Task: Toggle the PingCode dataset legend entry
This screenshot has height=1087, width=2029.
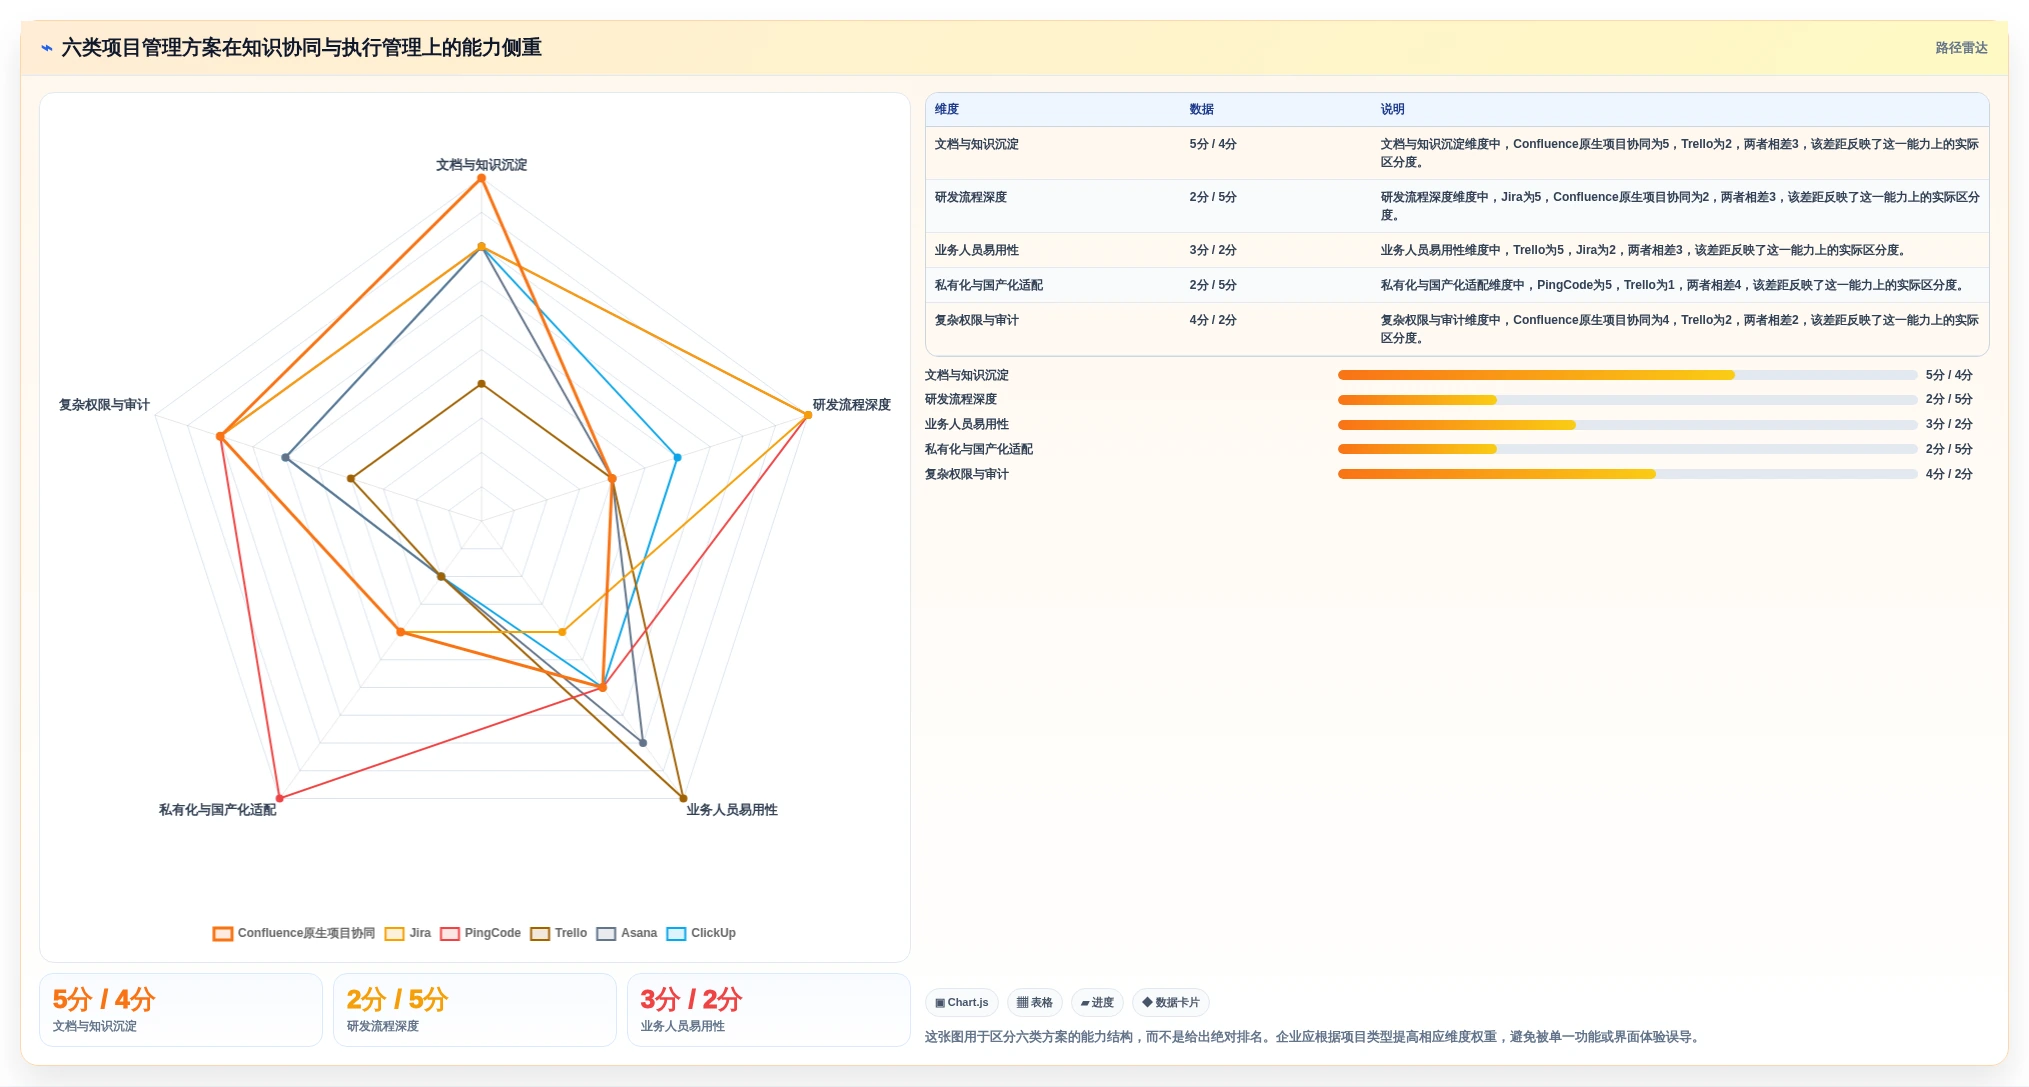Action: (x=481, y=933)
